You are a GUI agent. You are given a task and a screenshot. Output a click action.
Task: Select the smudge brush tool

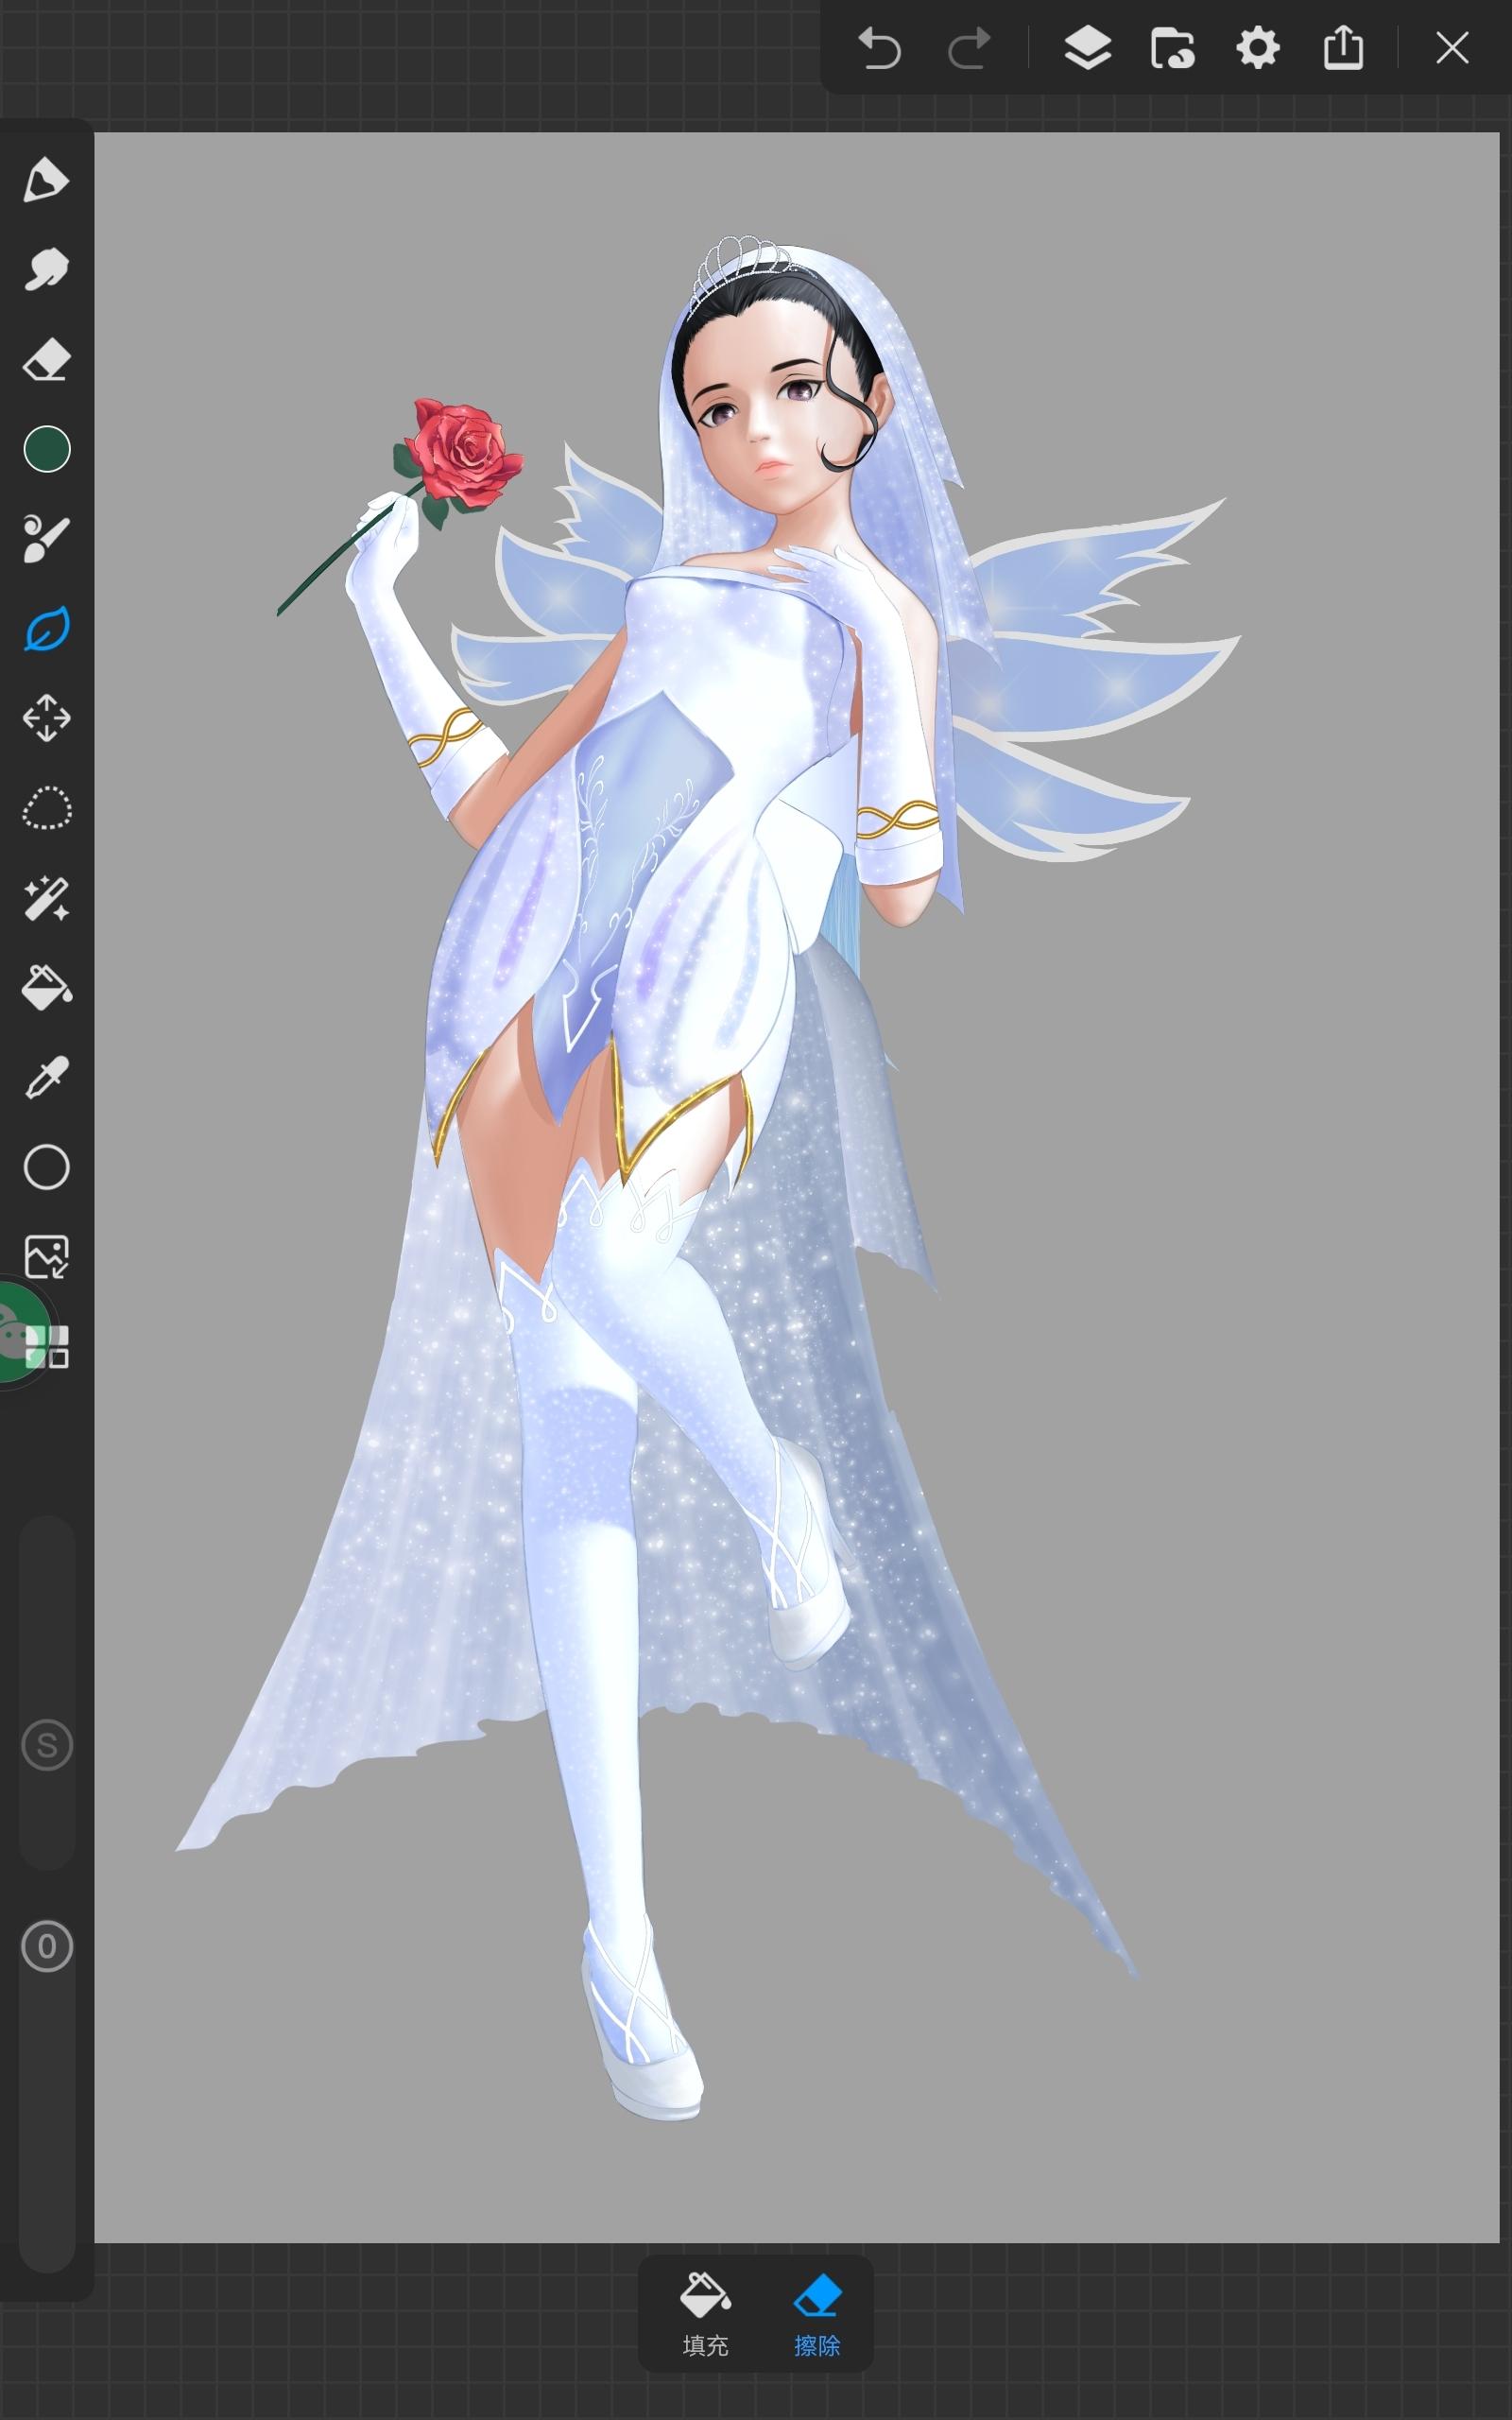tap(46, 269)
